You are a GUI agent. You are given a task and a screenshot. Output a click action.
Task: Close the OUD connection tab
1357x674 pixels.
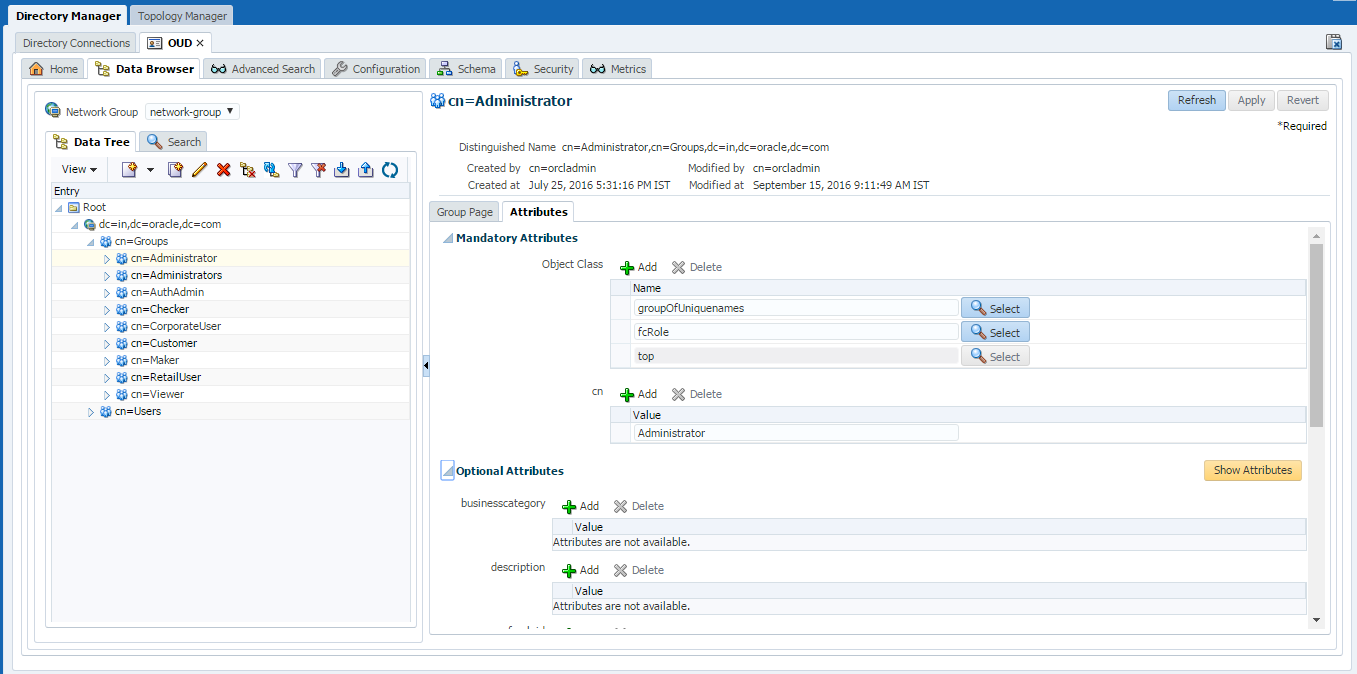[x=200, y=43]
